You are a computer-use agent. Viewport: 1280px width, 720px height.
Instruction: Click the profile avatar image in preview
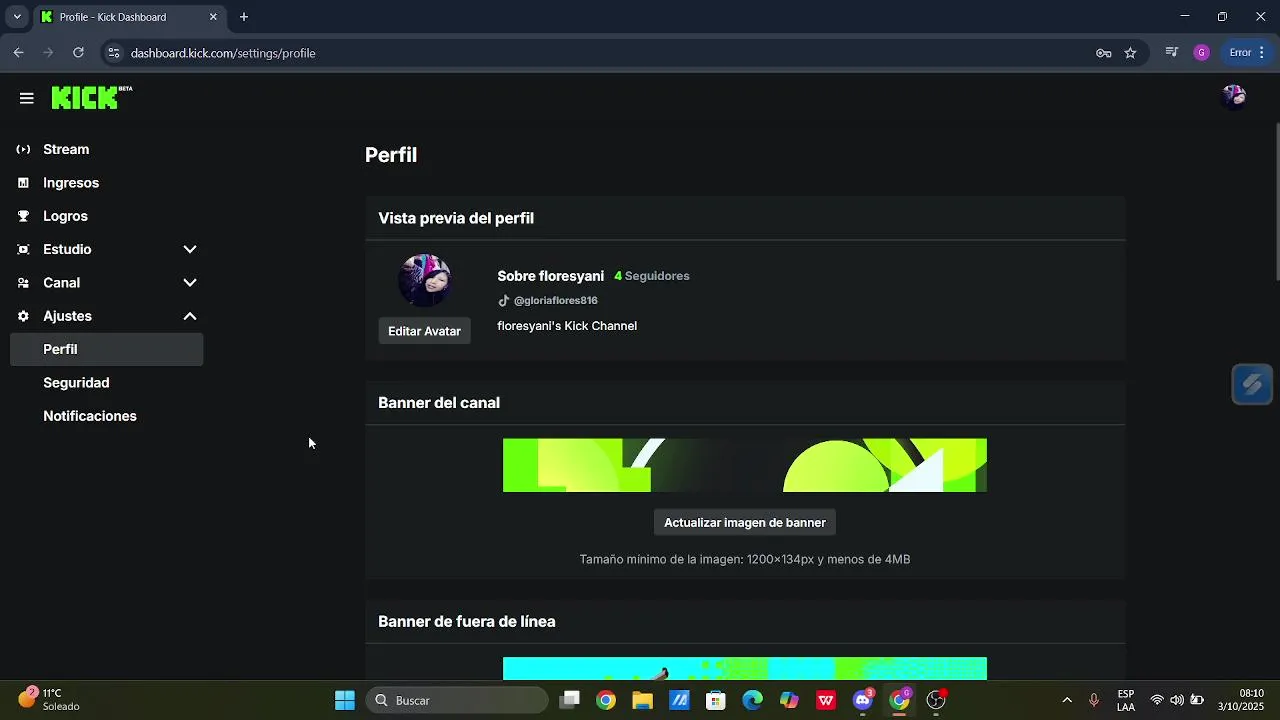tap(424, 280)
